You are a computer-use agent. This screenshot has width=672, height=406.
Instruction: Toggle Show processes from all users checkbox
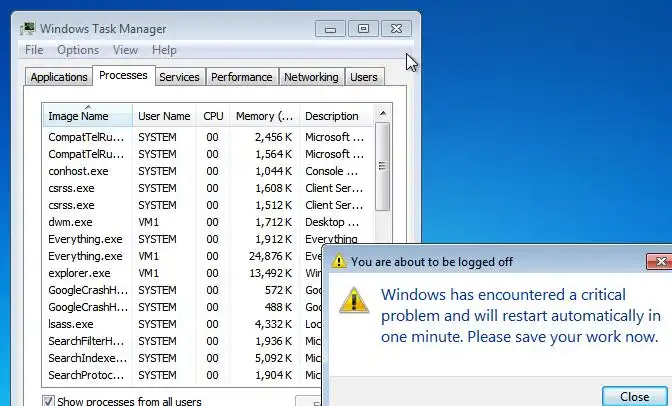(48, 401)
